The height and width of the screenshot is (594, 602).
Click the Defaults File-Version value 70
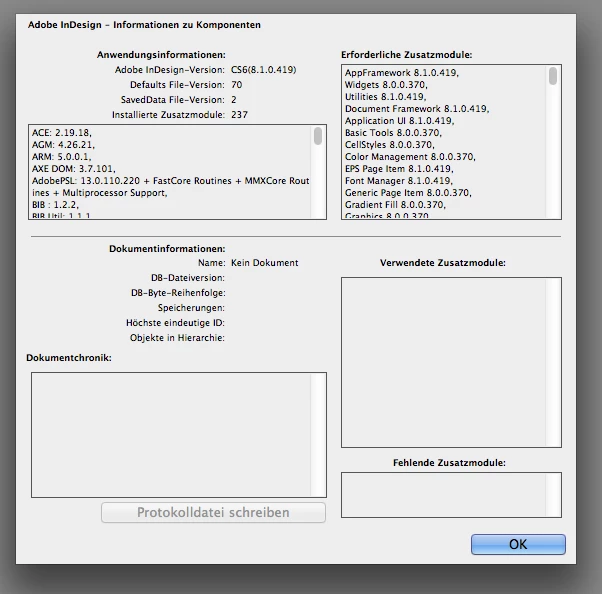[x=236, y=84]
